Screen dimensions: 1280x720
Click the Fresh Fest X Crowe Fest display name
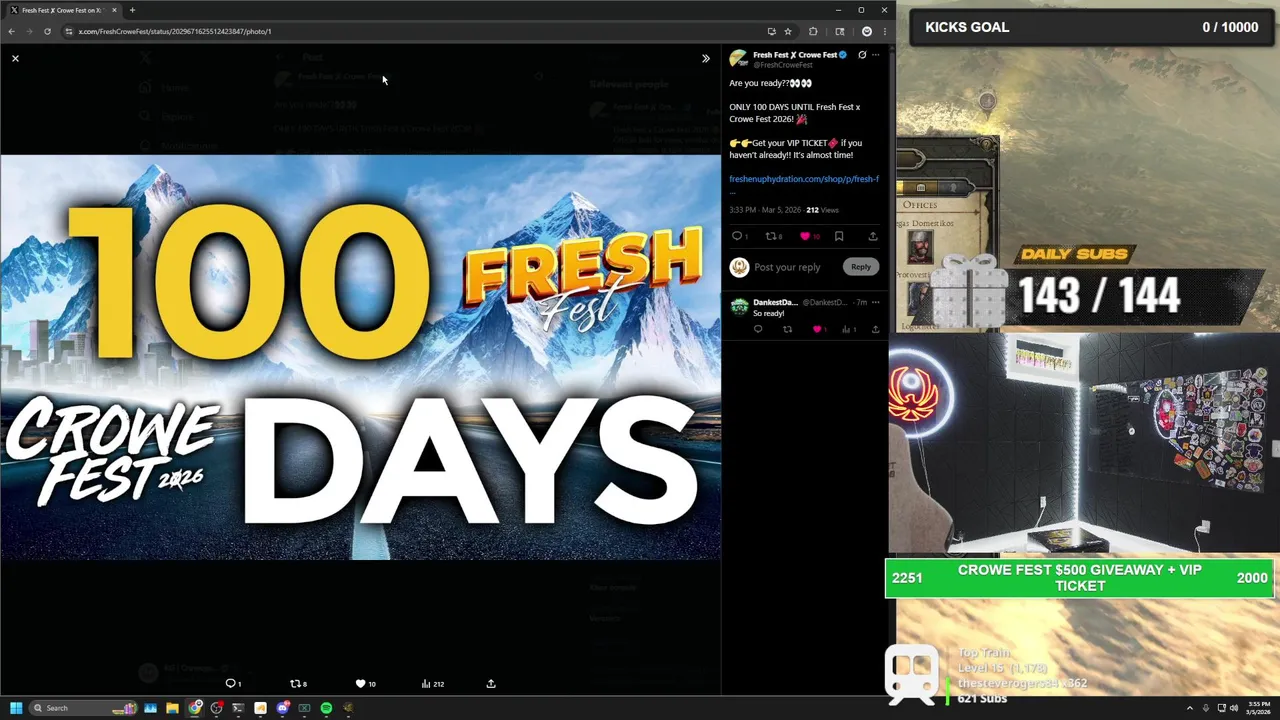tap(795, 55)
